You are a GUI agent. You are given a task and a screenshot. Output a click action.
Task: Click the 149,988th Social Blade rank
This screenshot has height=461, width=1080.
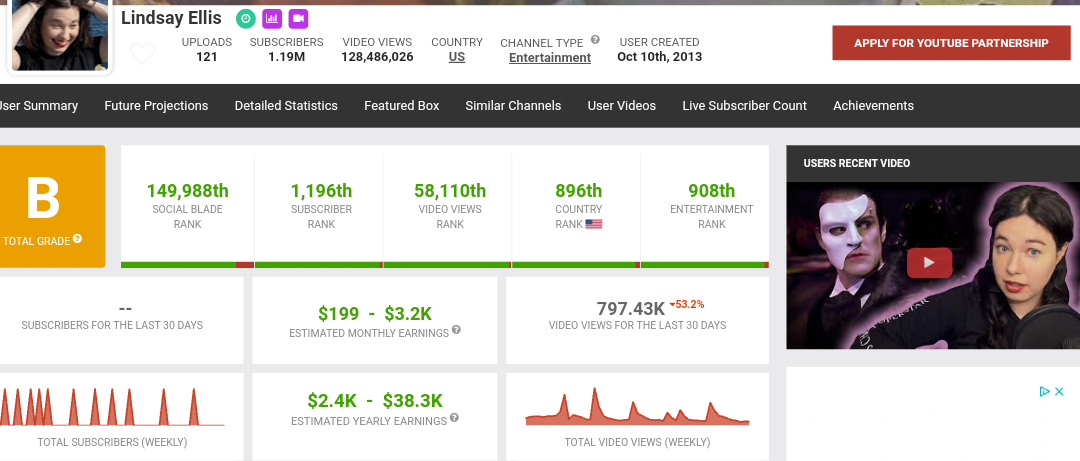pyautogui.click(x=187, y=190)
